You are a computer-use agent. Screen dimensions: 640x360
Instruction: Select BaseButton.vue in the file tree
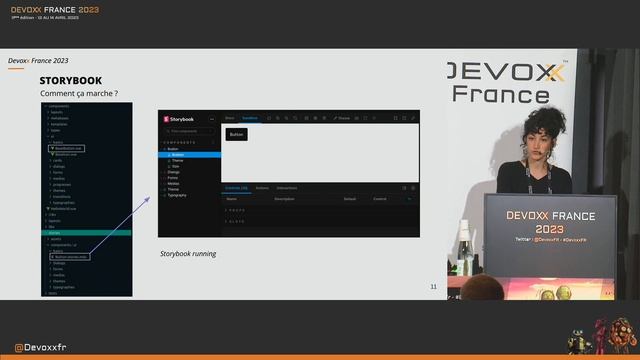point(67,148)
